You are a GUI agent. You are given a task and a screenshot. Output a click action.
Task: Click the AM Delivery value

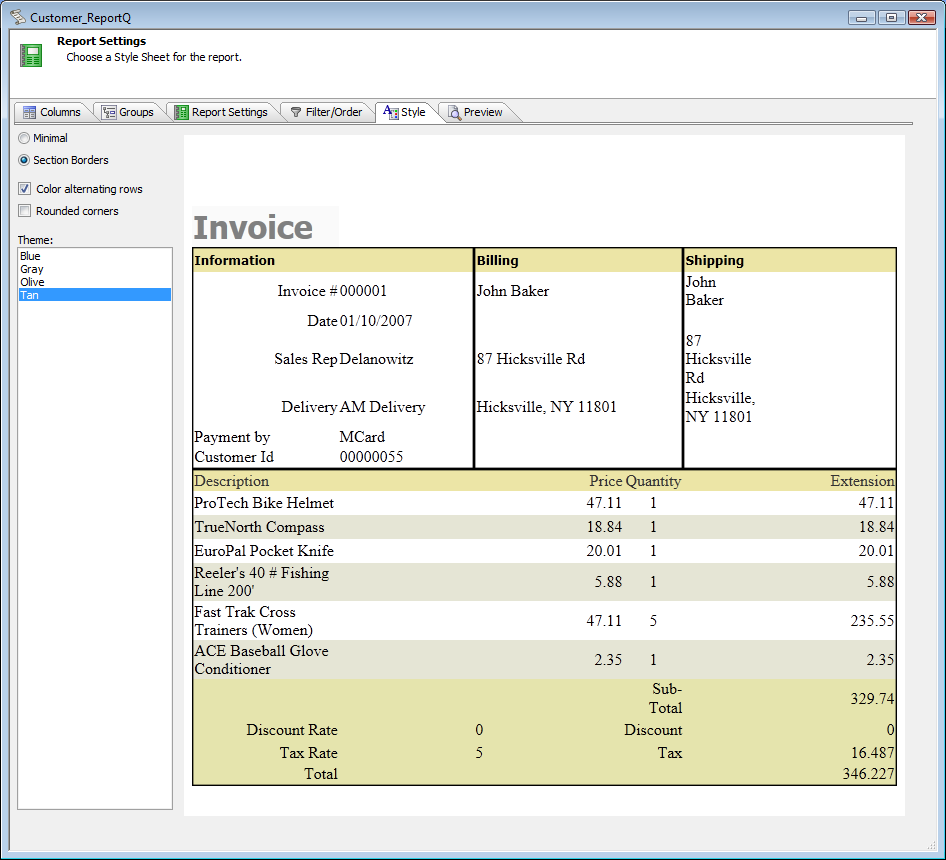(x=382, y=407)
